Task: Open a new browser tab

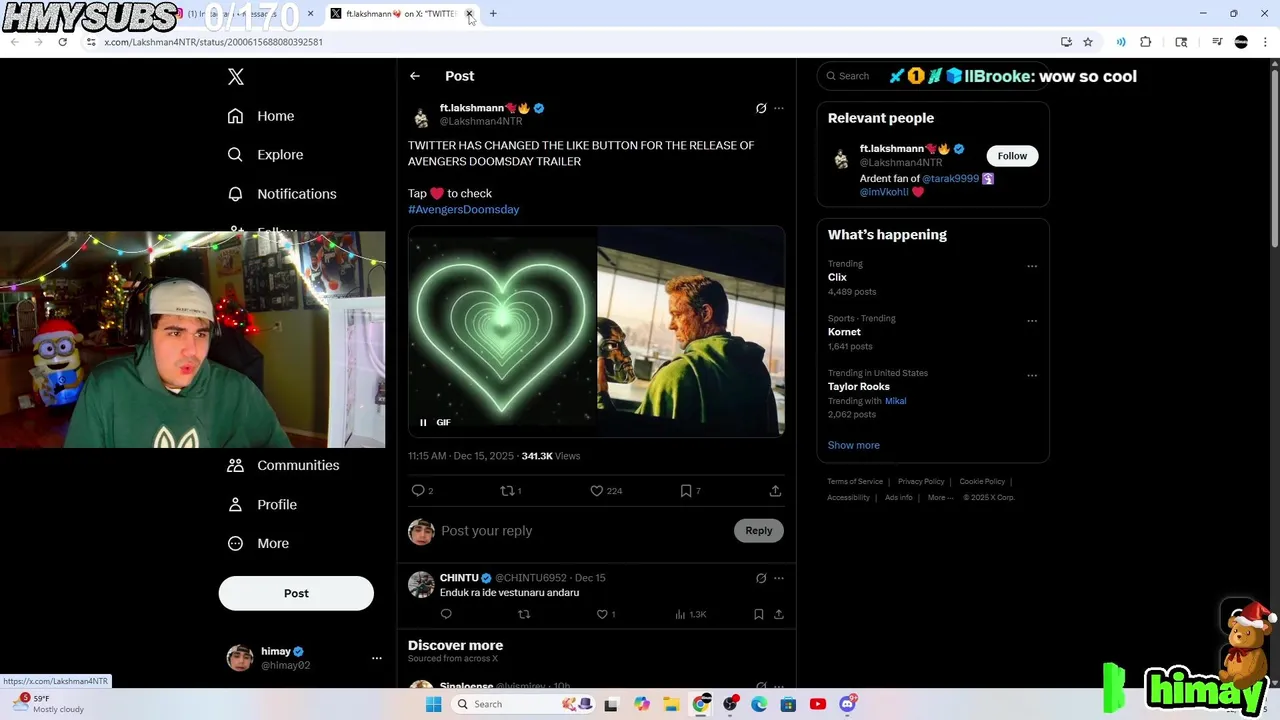Action: point(493,14)
